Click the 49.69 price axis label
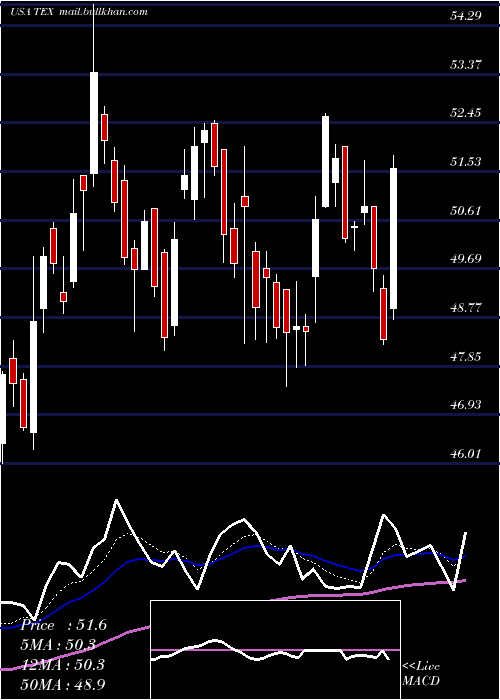 [x=465, y=258]
